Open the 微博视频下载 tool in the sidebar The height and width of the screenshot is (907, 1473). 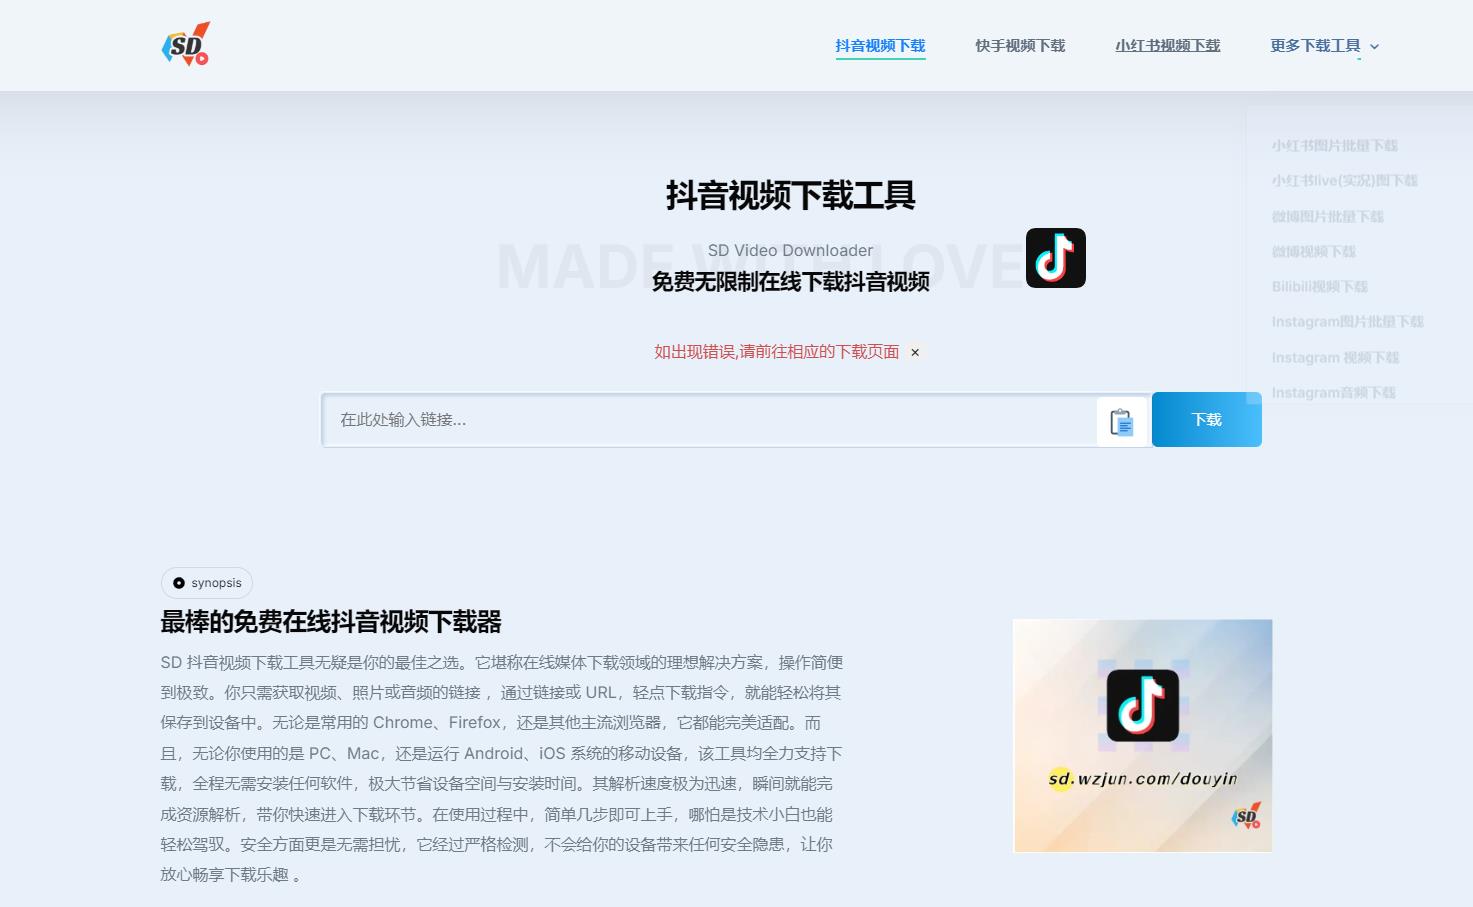pos(1314,251)
